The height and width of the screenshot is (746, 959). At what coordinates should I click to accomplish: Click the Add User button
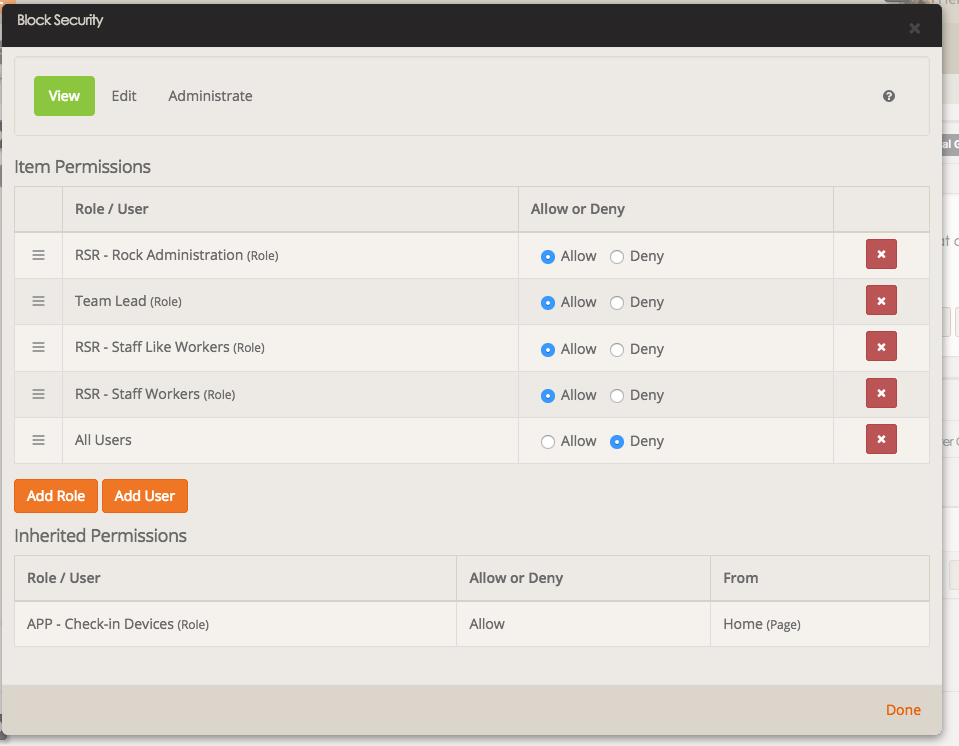145,496
